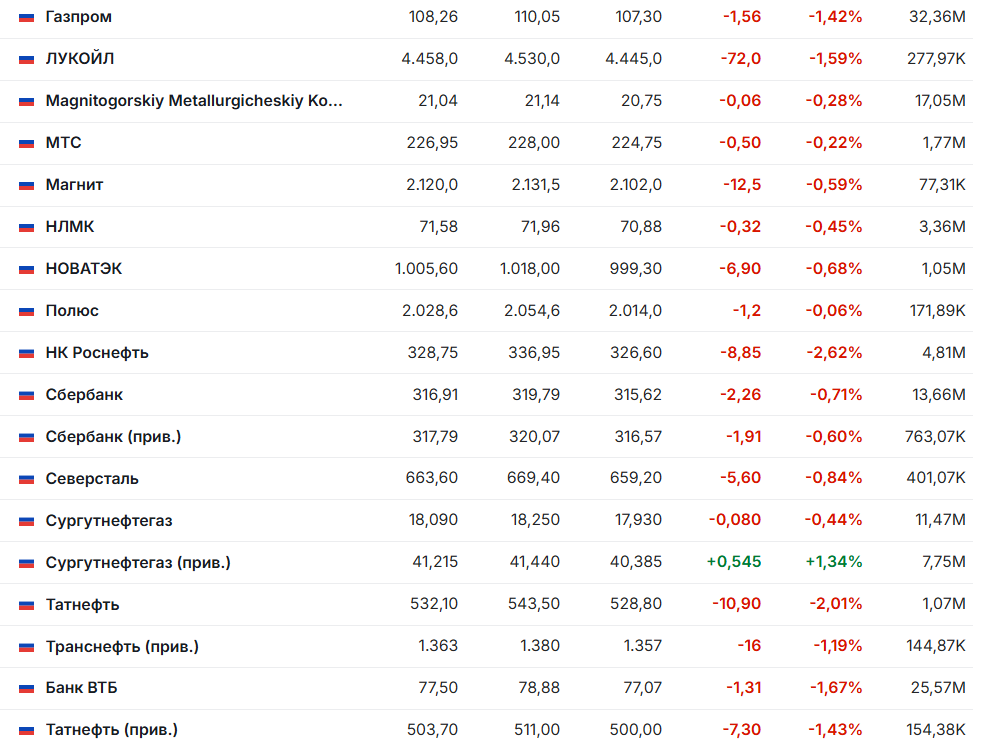The height and width of the screenshot is (751, 982).
Task: Open the Газпром stock page
Action: tap(78, 17)
